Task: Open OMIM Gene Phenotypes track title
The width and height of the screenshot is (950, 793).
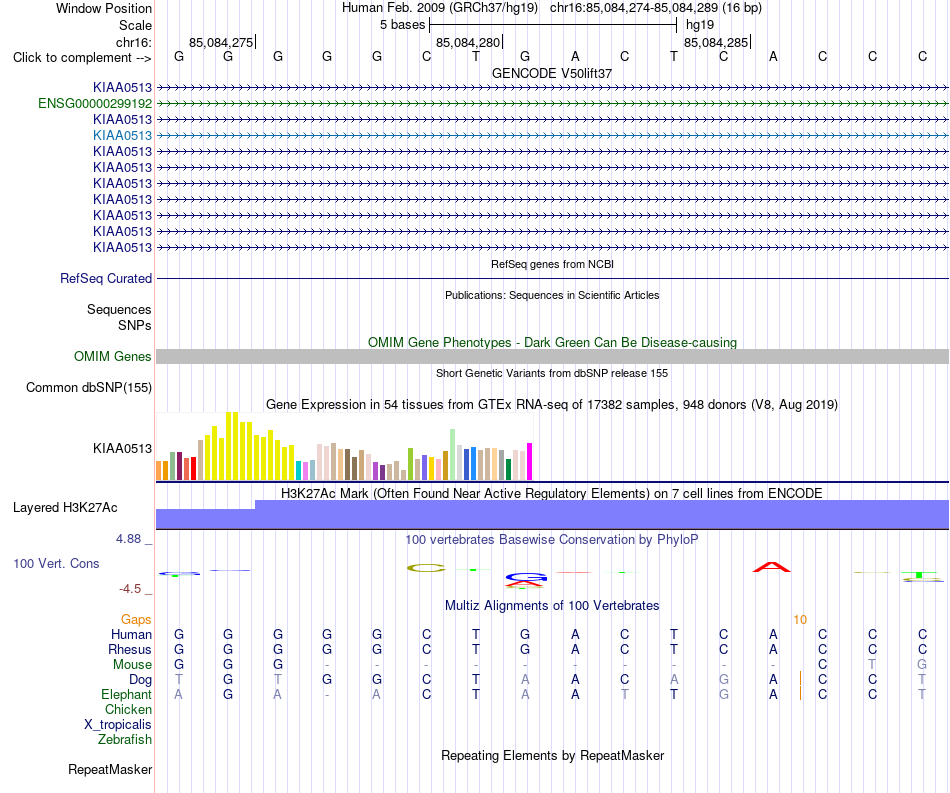Action: tap(552, 342)
